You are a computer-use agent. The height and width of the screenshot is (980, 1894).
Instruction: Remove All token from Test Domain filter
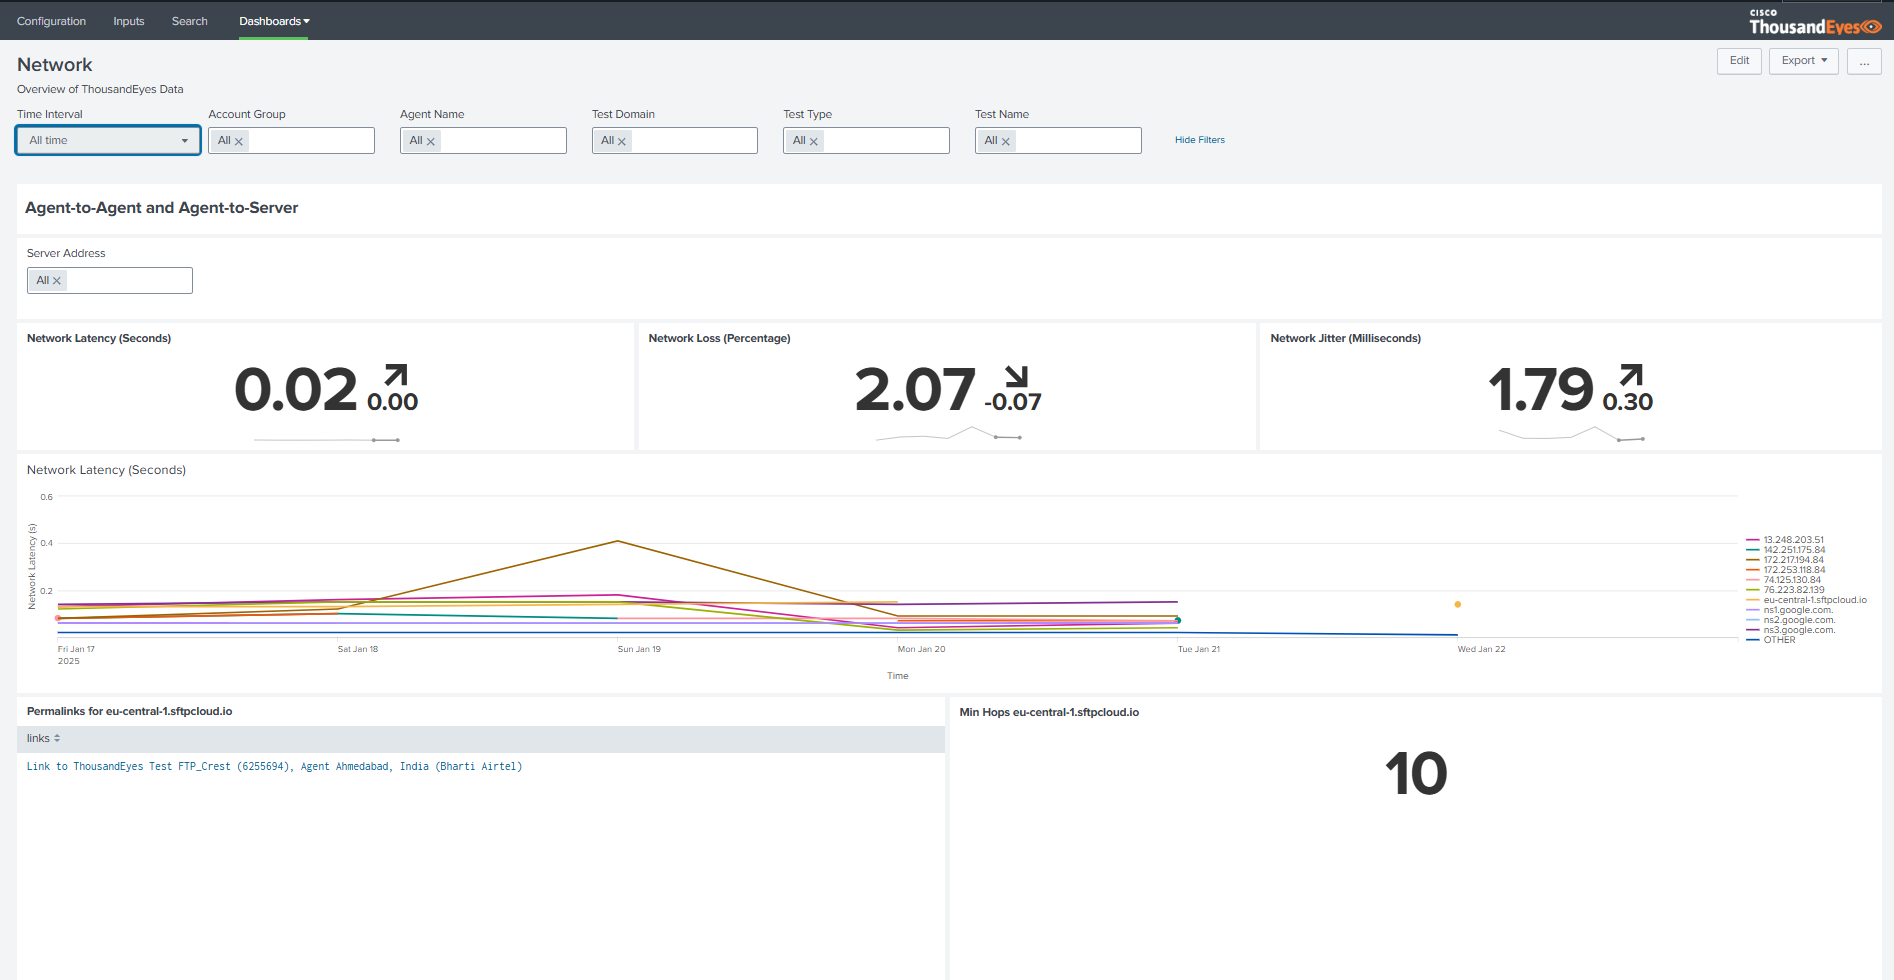coord(622,141)
